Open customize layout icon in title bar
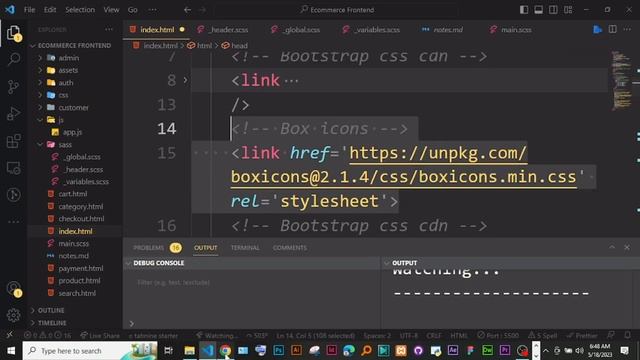The width and height of the screenshot is (640, 360). (568, 10)
